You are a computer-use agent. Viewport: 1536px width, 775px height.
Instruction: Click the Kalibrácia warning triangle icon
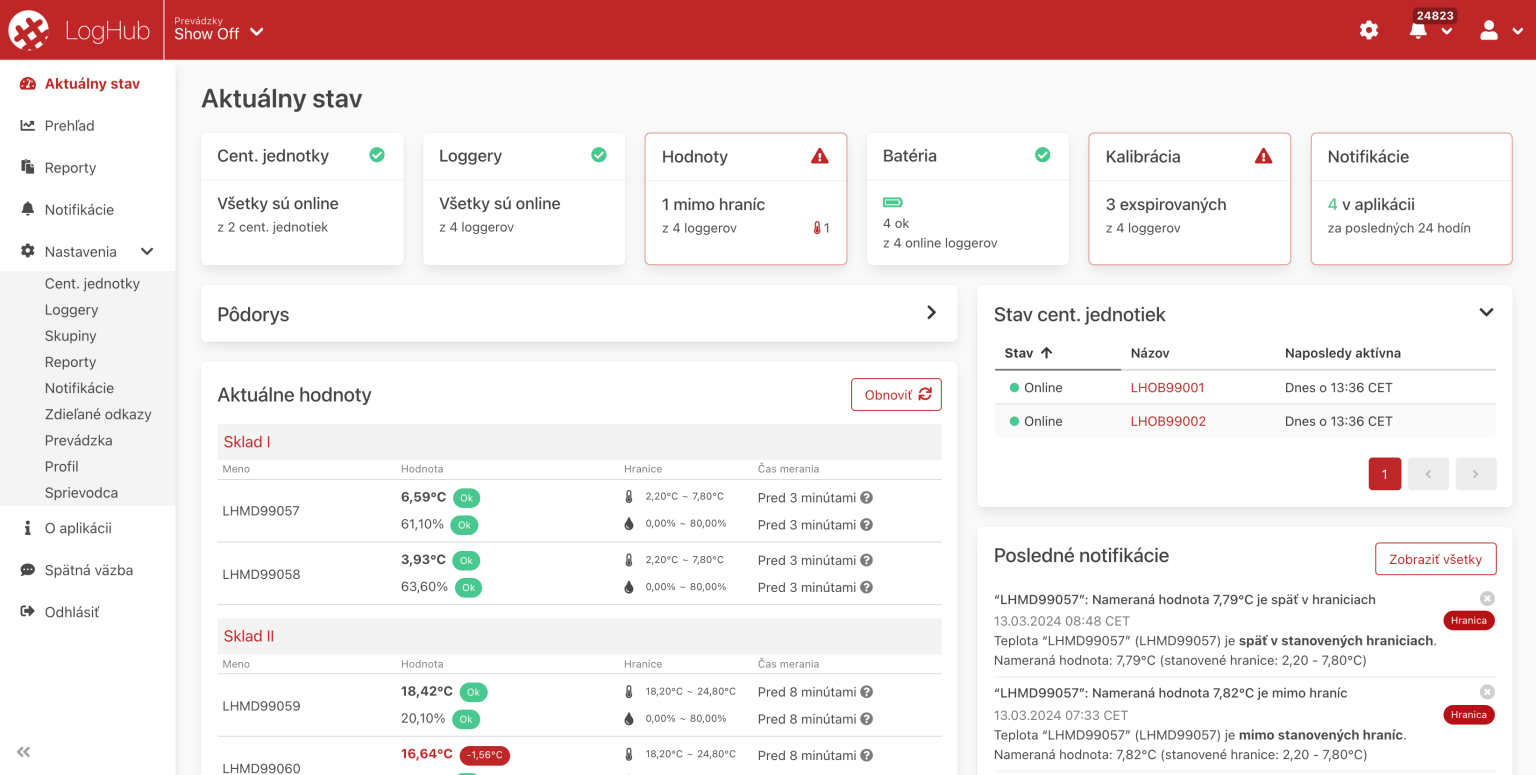[x=1263, y=156]
